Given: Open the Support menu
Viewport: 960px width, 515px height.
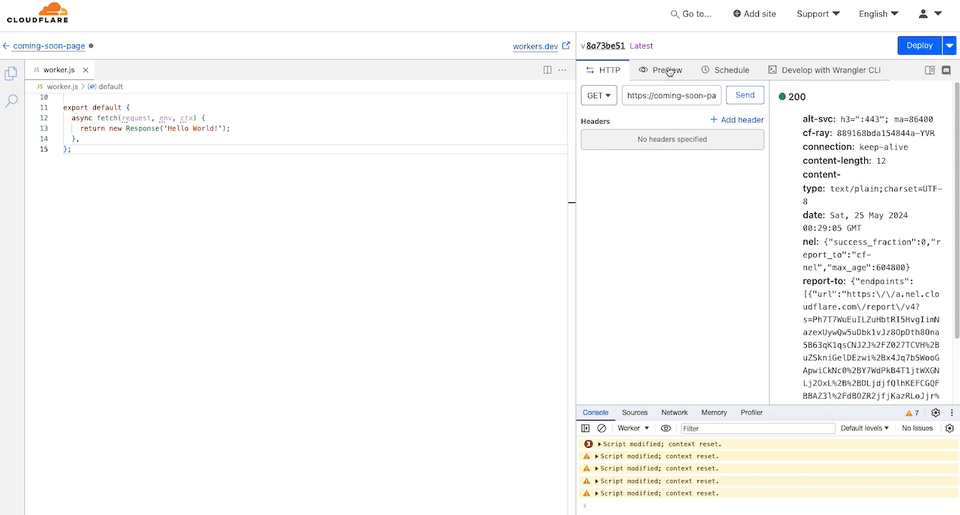Looking at the screenshot, I should pyautogui.click(x=818, y=13).
